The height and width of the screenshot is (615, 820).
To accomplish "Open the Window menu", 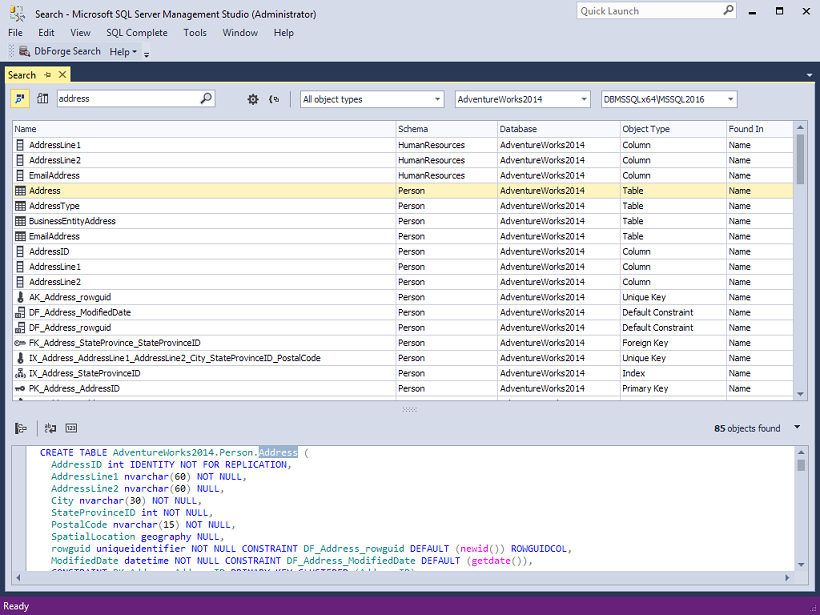I will (240, 32).
